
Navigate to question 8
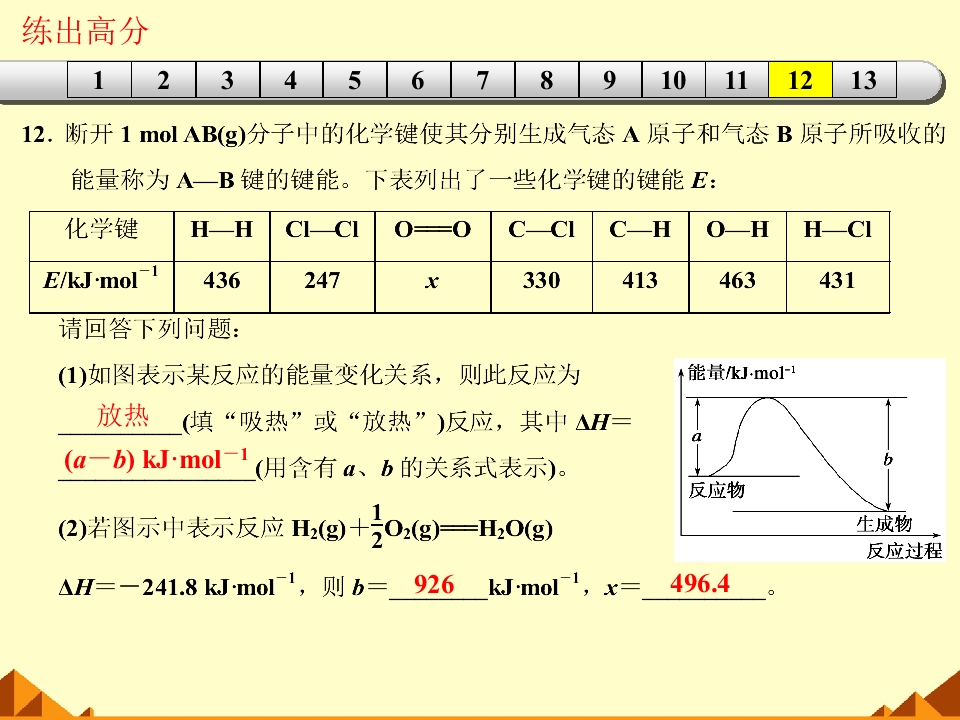547,80
